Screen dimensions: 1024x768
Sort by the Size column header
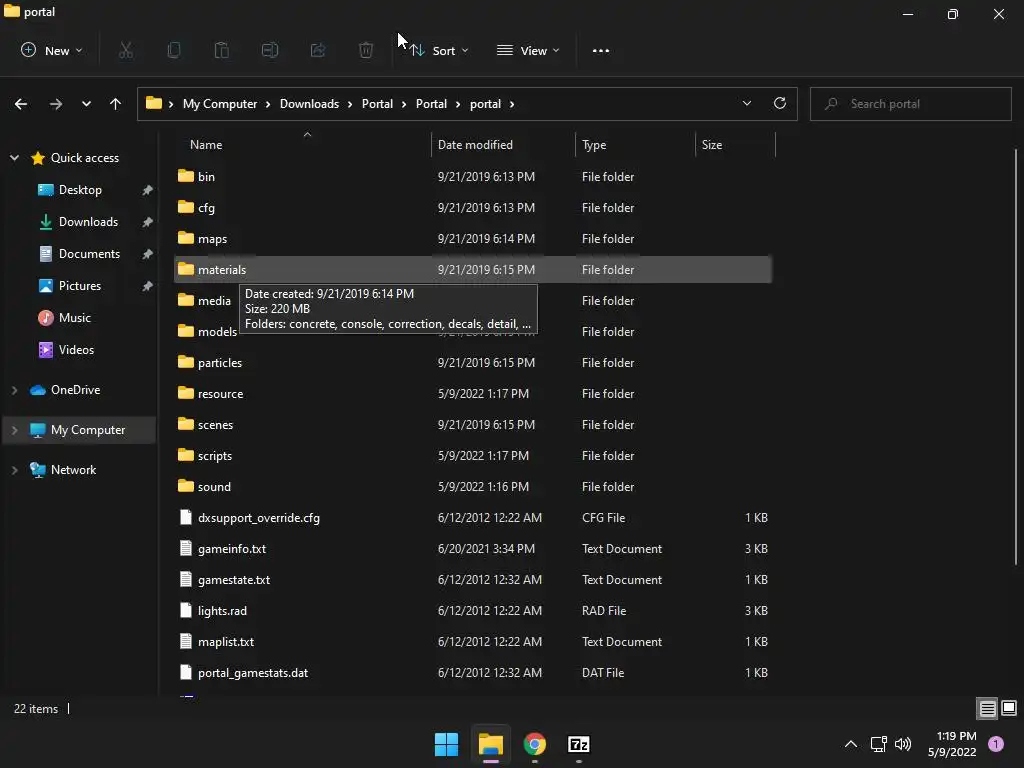735,144
